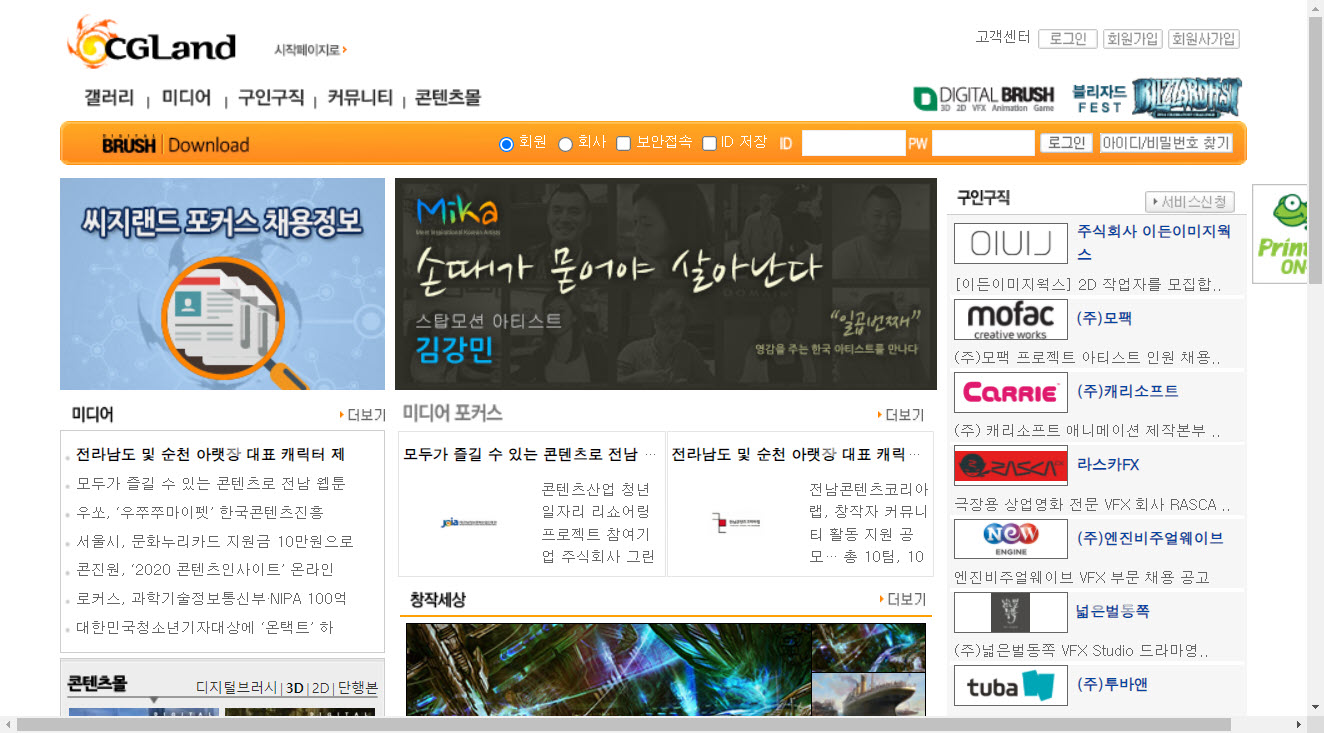Screen dimensions: 1324x733
Task: Open the mofac creative works logo
Action: click(1010, 319)
